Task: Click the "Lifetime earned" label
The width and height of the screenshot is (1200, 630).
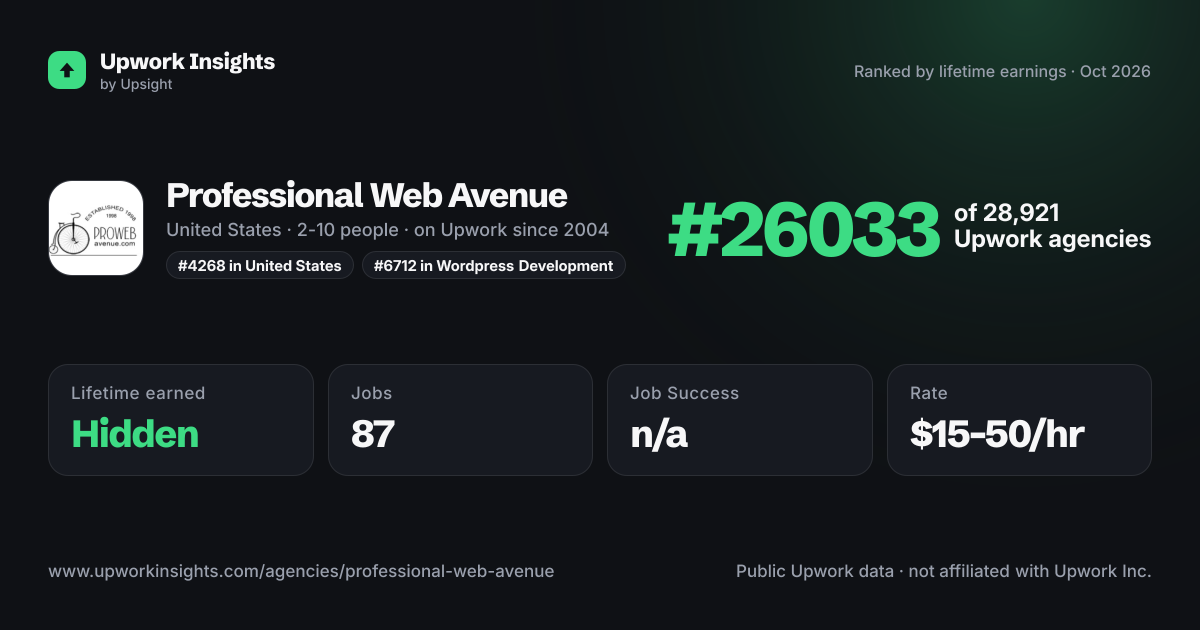Action: coord(138,393)
